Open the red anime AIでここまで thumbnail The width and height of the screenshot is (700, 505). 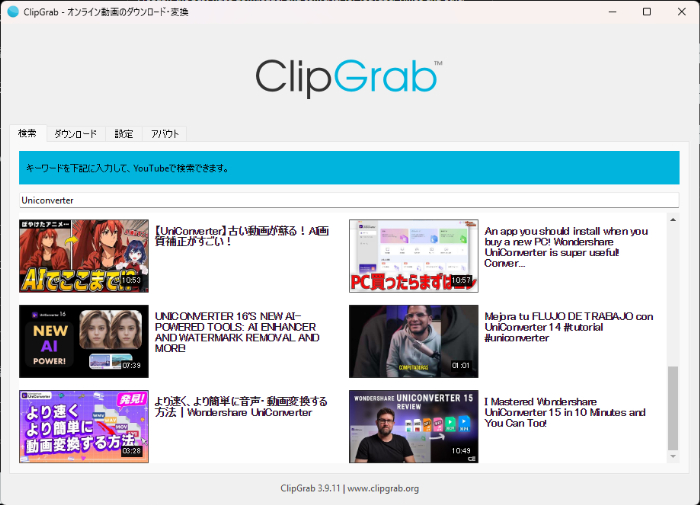click(84, 256)
